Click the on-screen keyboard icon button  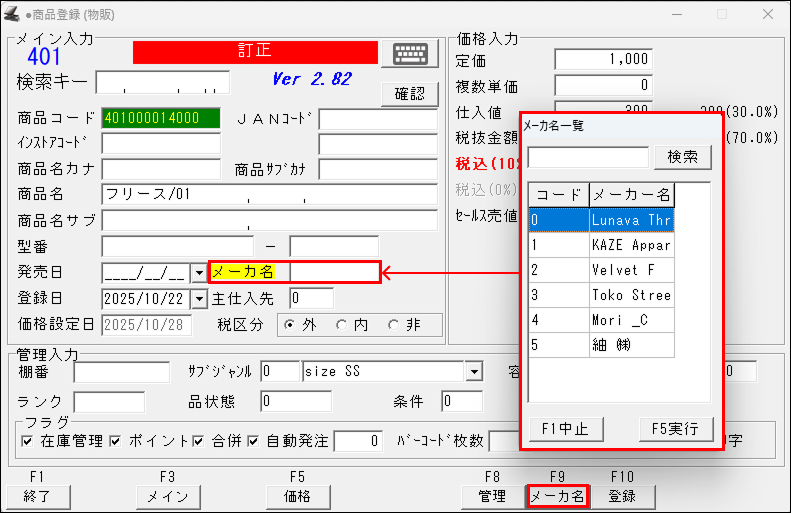pyautogui.click(x=416, y=54)
